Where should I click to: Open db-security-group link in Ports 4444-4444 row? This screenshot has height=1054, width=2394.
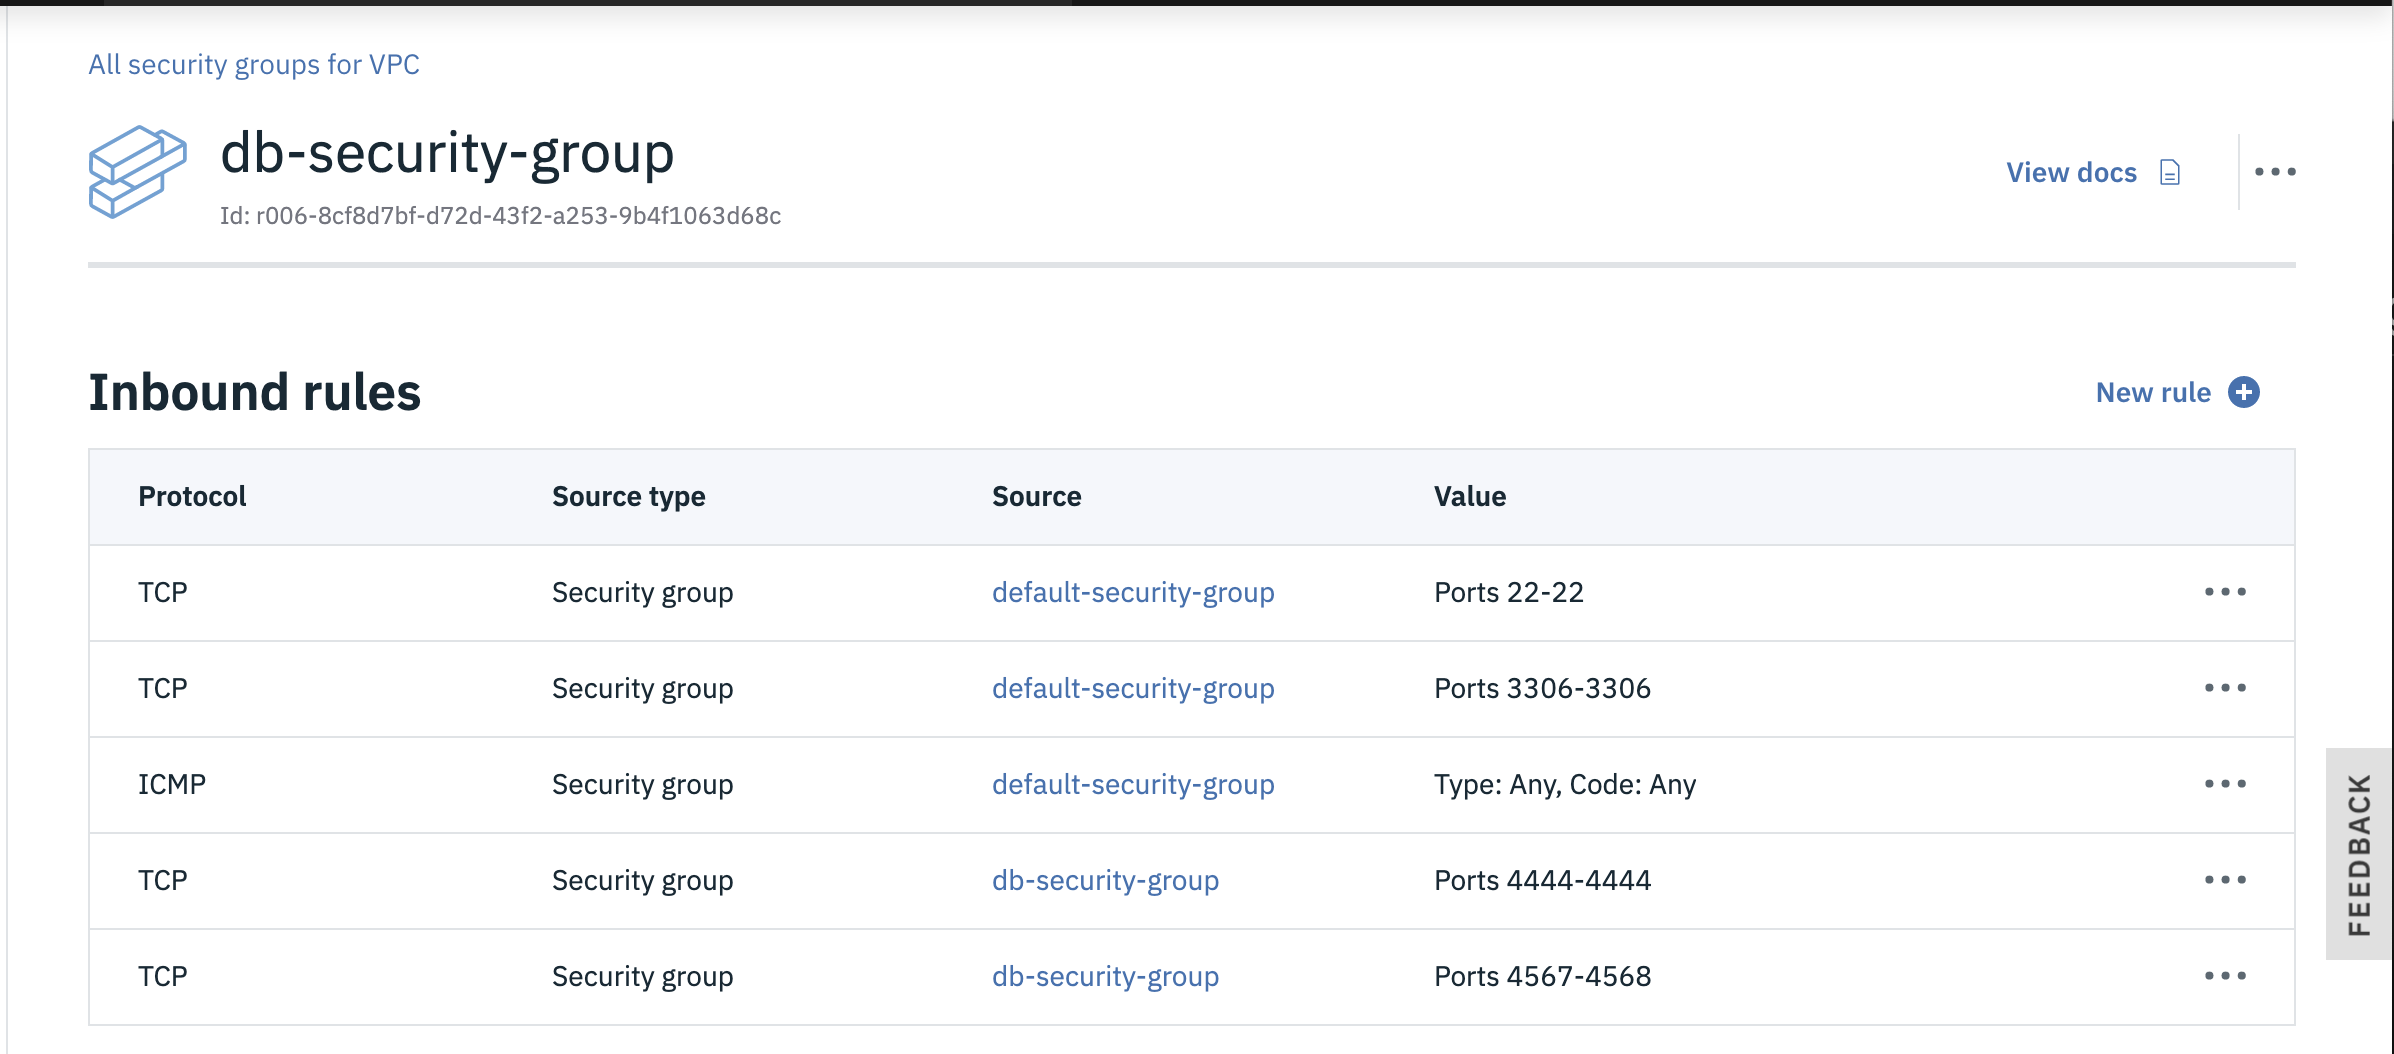click(x=1105, y=881)
